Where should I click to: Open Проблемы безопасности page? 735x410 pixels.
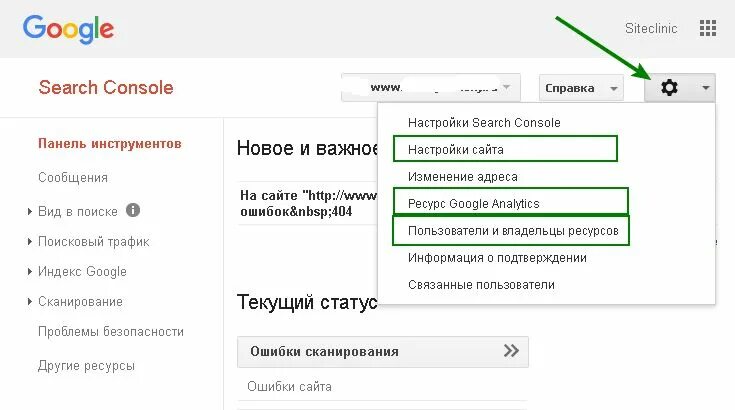click(x=111, y=332)
